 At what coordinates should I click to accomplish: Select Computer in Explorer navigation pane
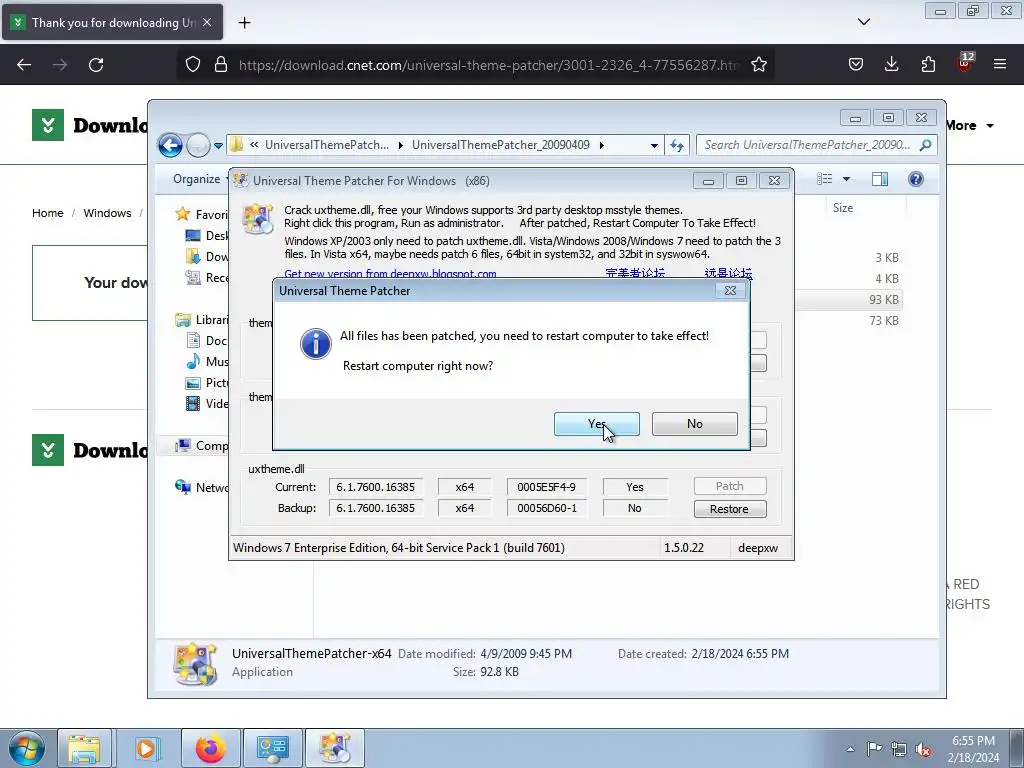pyautogui.click(x=201, y=445)
